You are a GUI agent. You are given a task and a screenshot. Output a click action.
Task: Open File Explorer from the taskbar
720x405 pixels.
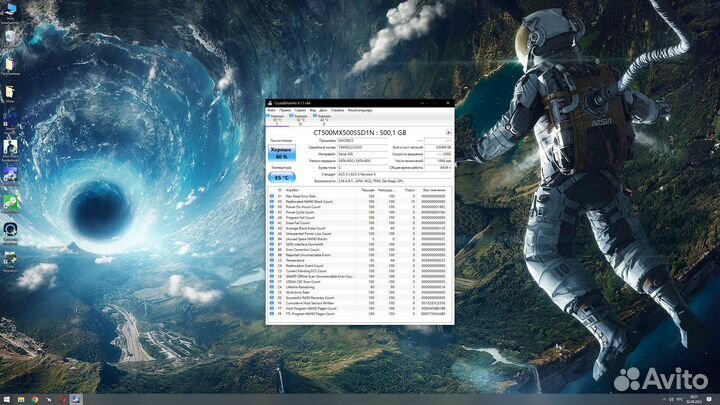pyautogui.click(x=21, y=399)
